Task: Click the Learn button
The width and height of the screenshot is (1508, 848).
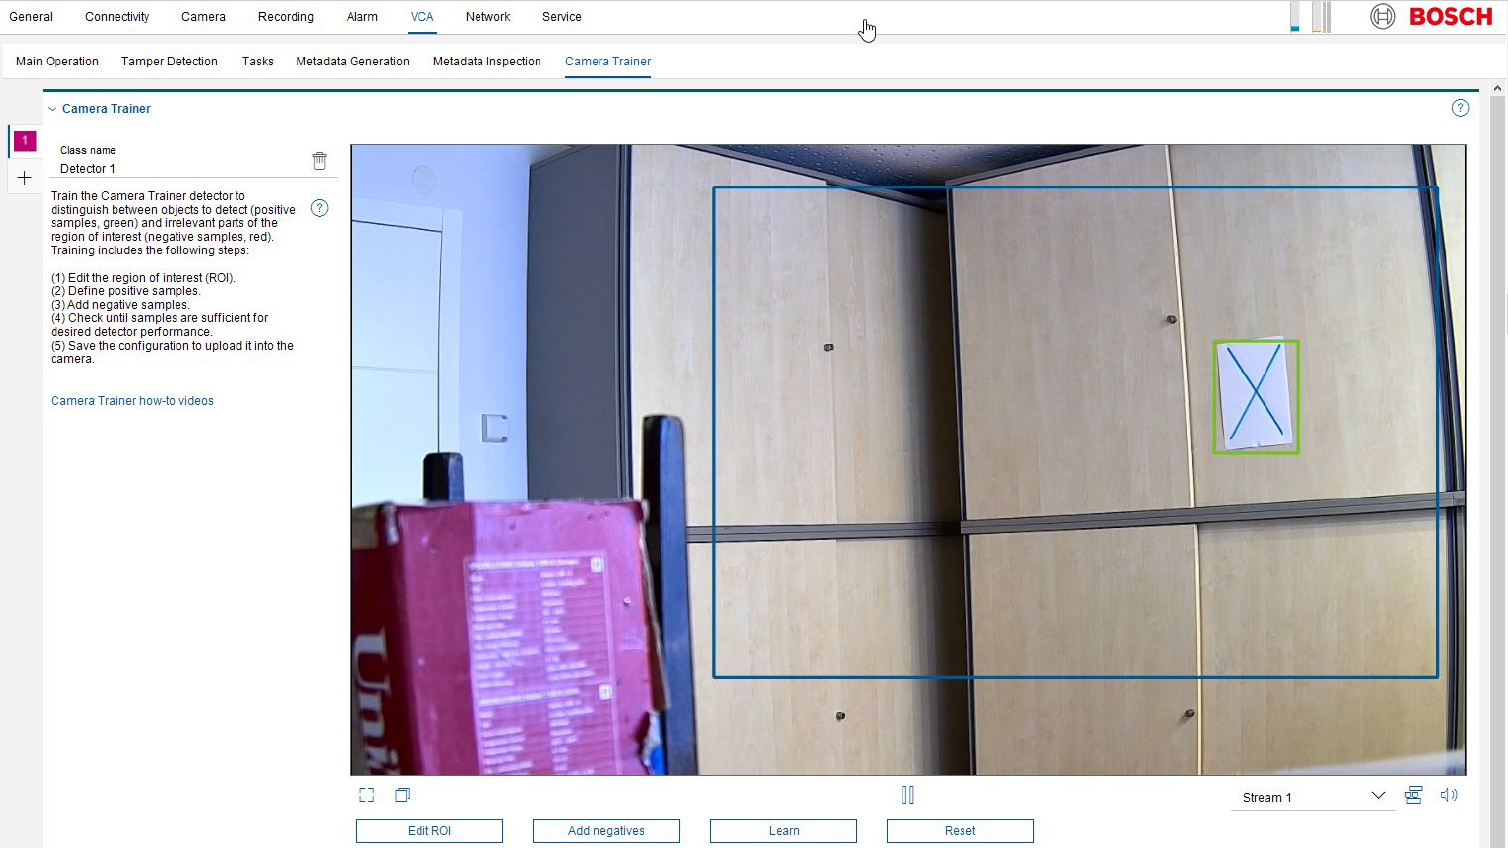Action: (x=783, y=831)
